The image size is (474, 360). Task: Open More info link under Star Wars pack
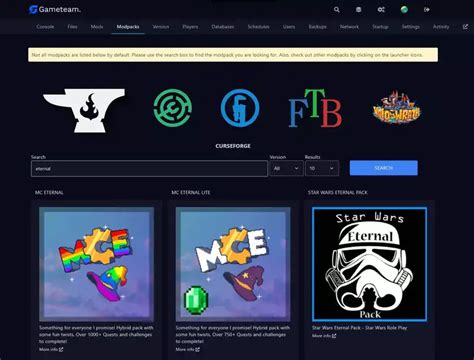[324, 336]
